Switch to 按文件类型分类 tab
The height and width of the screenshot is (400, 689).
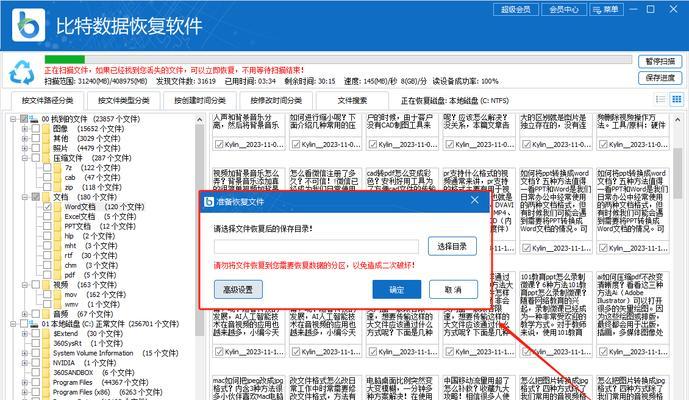pos(124,101)
